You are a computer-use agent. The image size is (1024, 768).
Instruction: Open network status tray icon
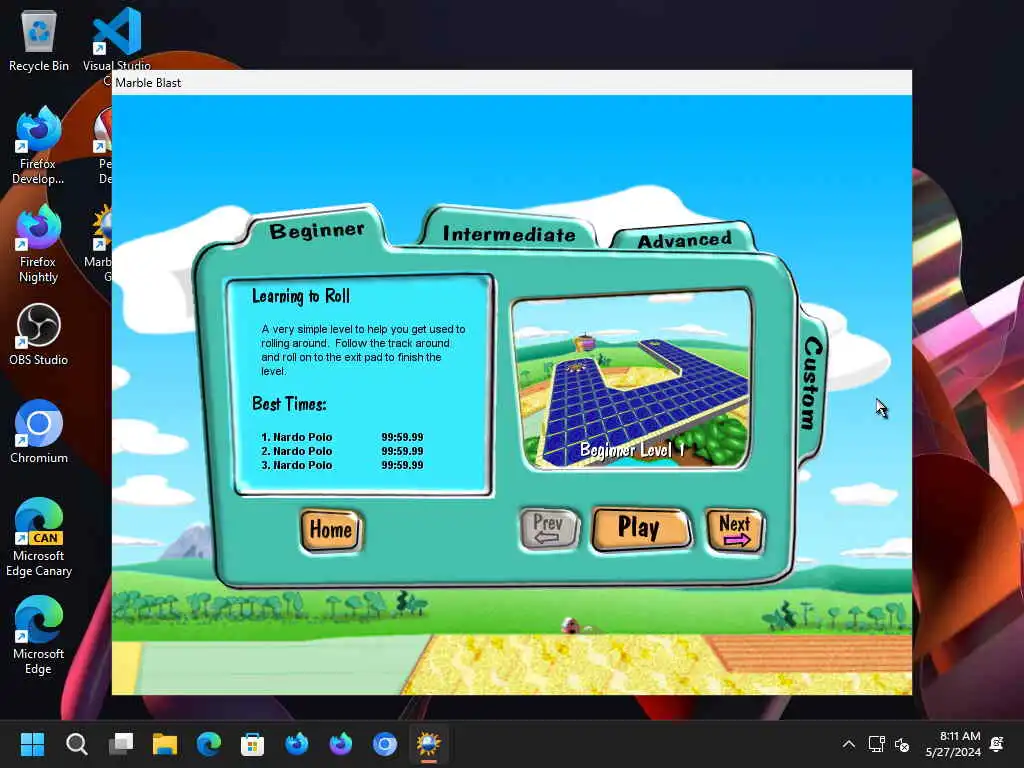pyautogui.click(x=876, y=744)
